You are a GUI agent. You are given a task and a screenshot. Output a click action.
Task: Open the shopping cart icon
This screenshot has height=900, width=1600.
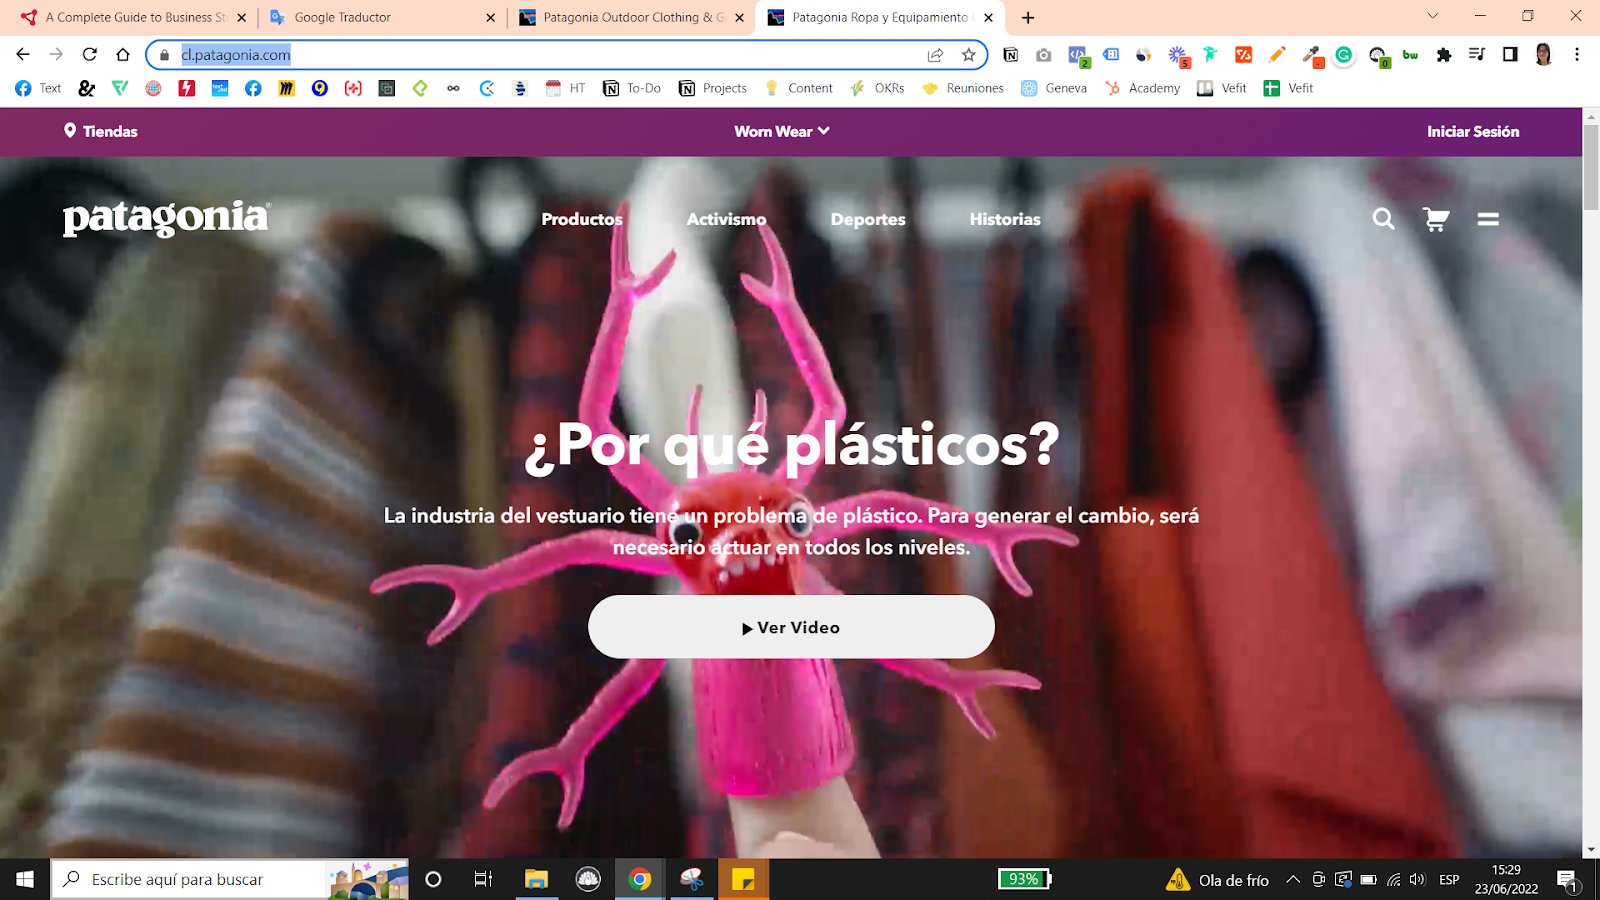point(1436,219)
